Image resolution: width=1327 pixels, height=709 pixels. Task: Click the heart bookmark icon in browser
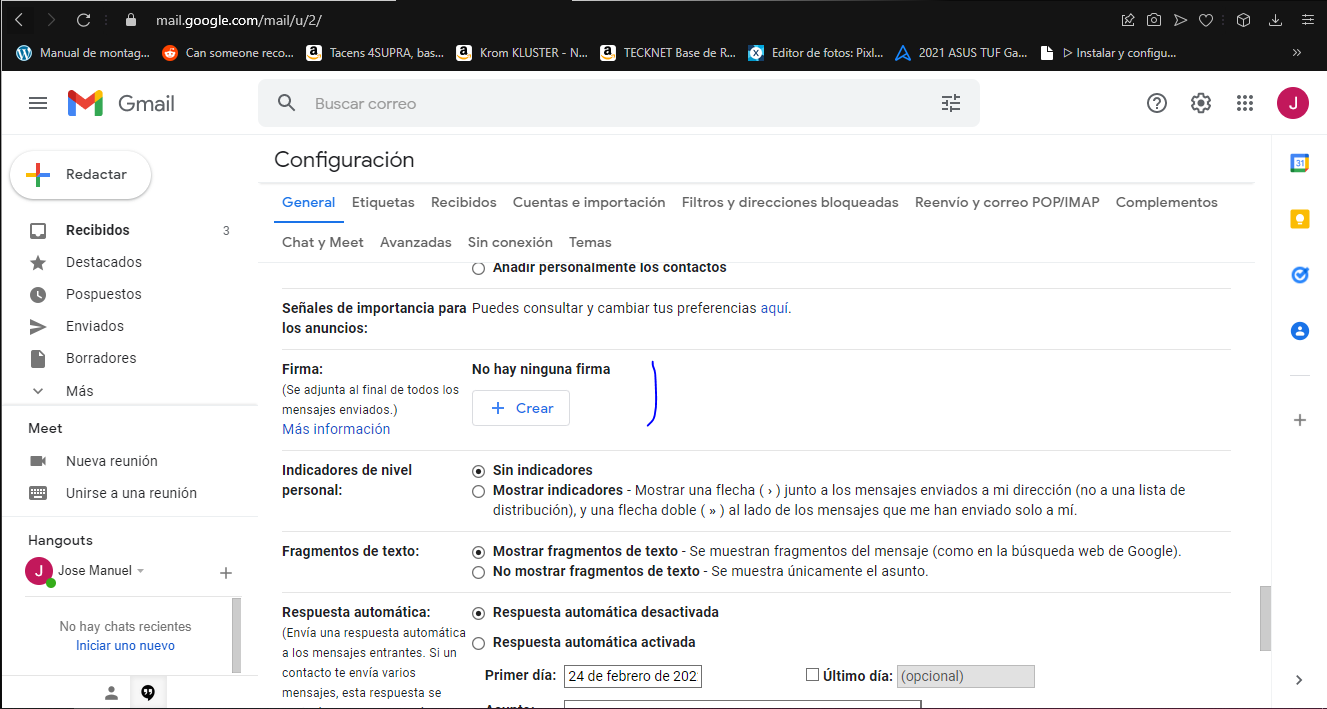[1207, 20]
